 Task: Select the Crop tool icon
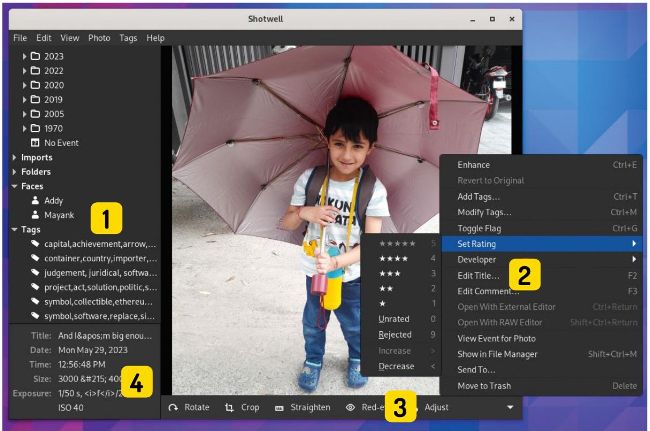point(230,408)
